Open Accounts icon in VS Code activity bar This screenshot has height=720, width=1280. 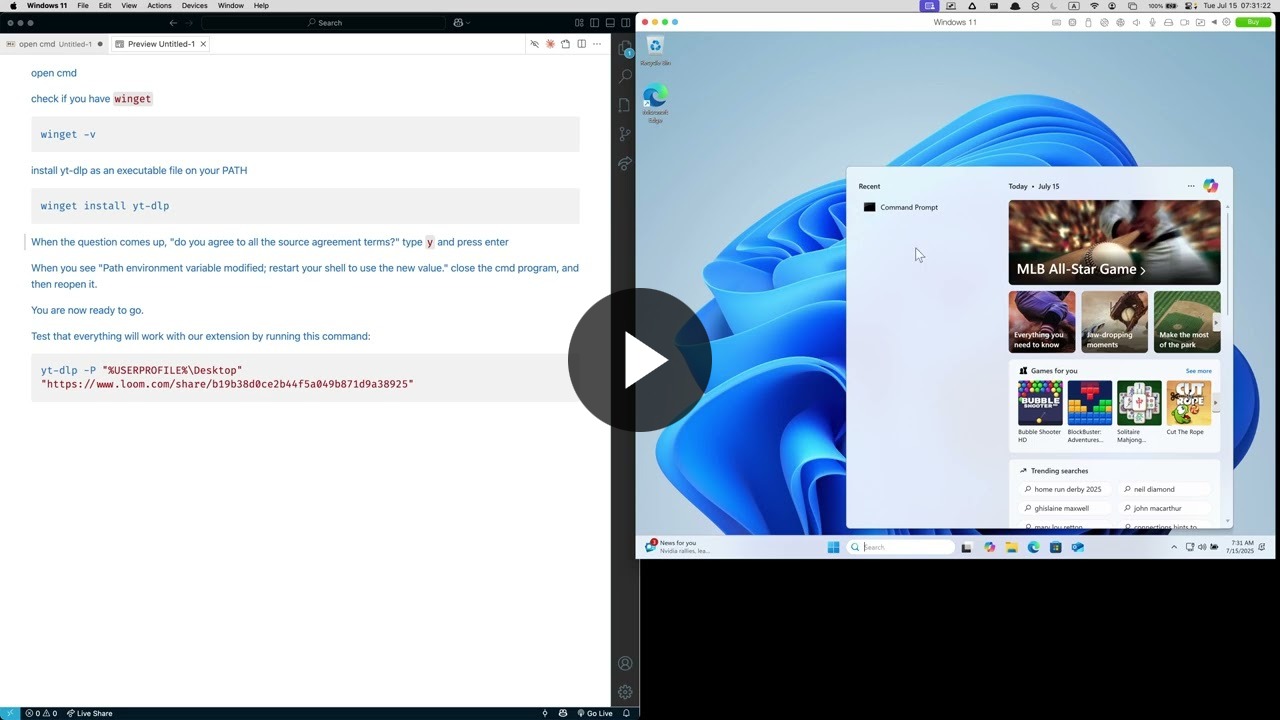point(625,663)
